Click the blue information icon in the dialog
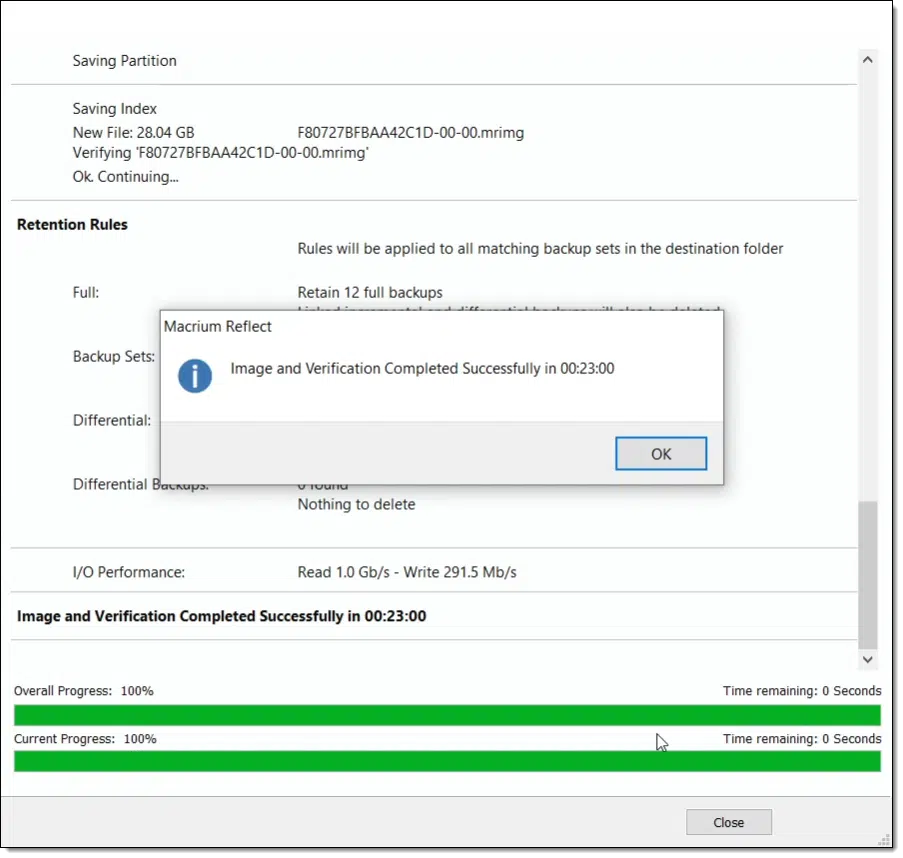903x858 pixels. [195, 376]
